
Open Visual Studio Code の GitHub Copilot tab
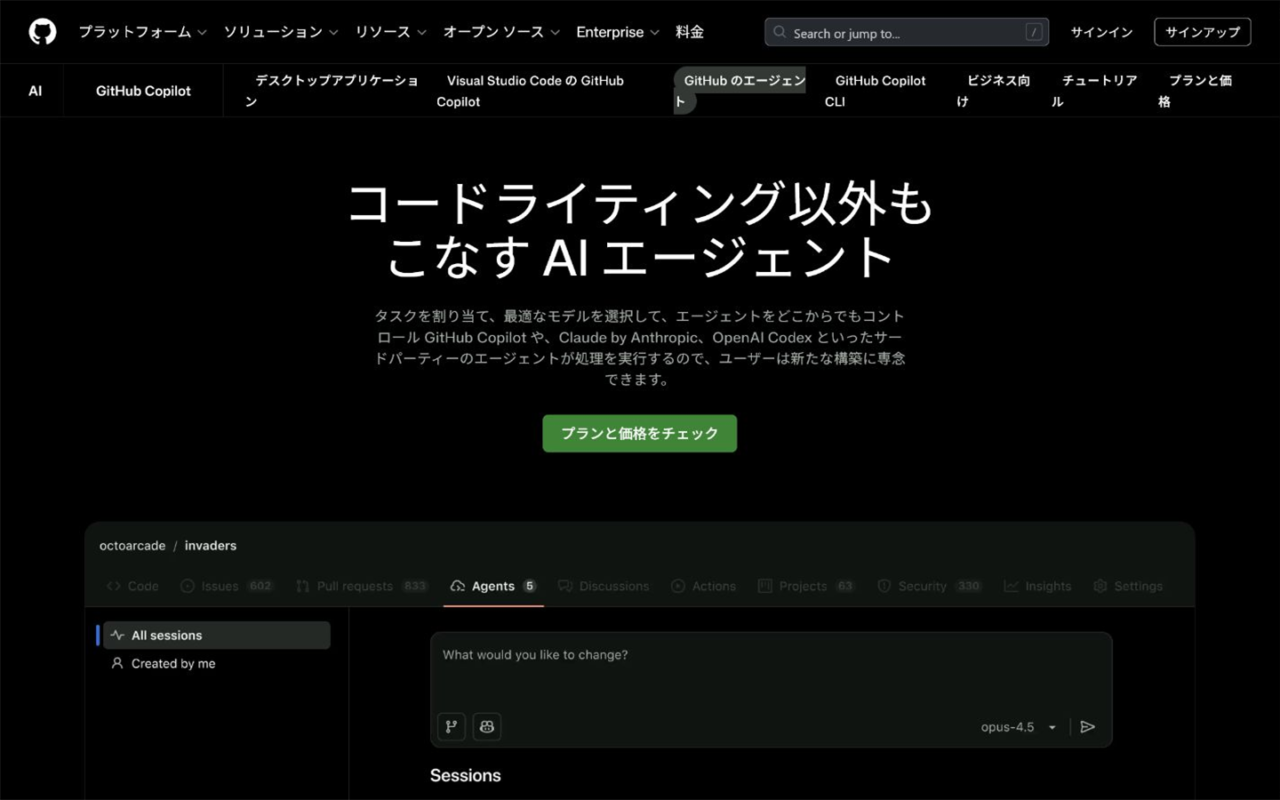pyautogui.click(x=530, y=91)
